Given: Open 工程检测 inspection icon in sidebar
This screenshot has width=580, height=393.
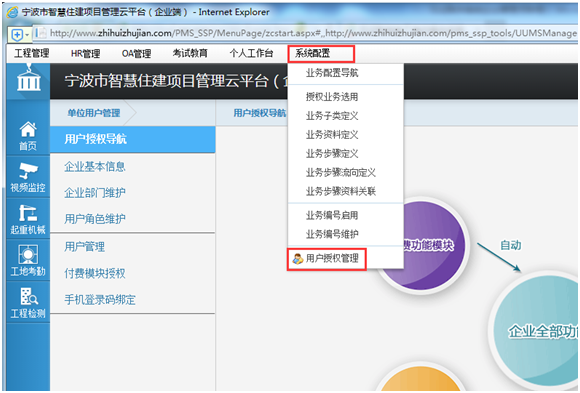Looking at the screenshot, I should click(x=28, y=303).
